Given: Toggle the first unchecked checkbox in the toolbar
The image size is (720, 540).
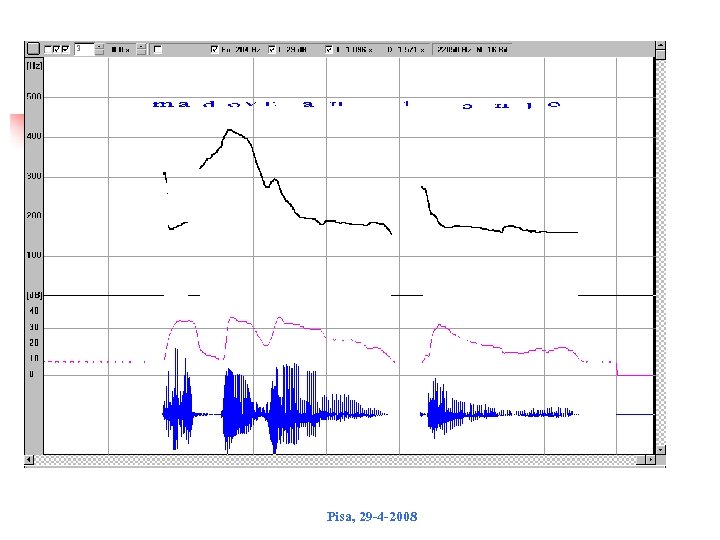Looking at the screenshot, I should [x=48, y=49].
